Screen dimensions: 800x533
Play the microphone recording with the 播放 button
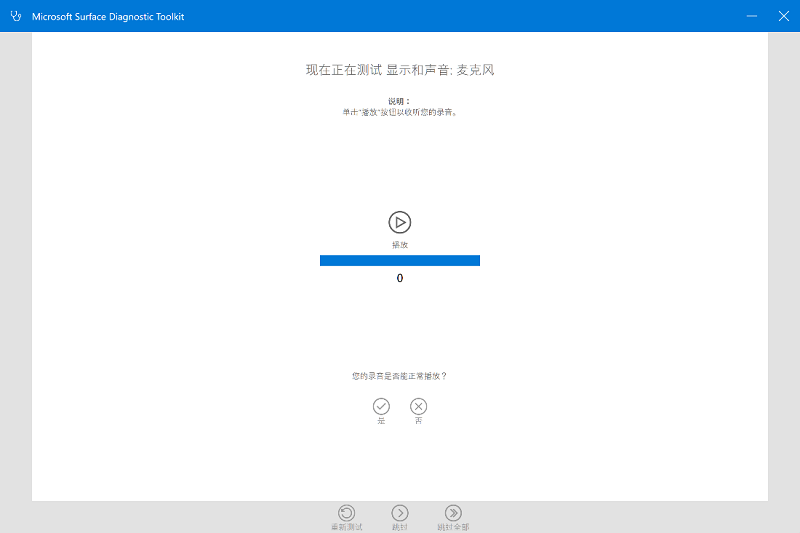[399, 222]
